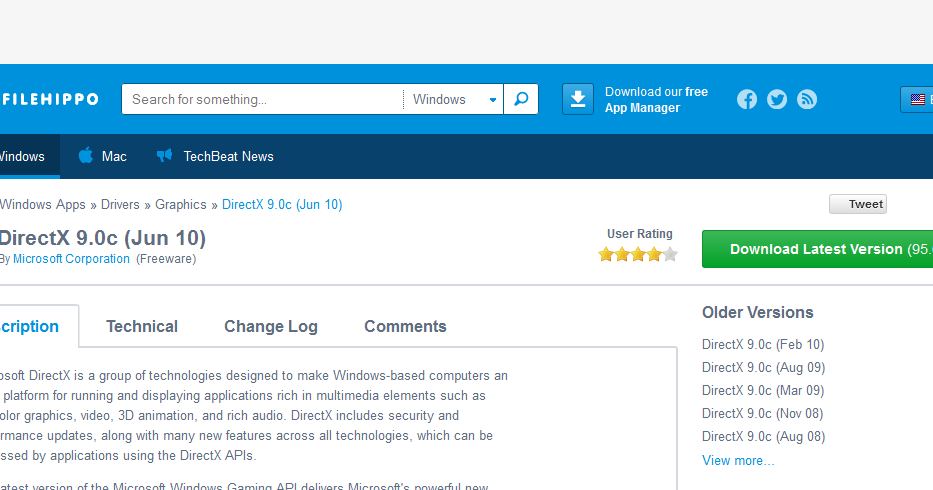The height and width of the screenshot is (490, 933).
Task: Open DirectX 9.0c (Nov 08) version
Action: point(762,413)
